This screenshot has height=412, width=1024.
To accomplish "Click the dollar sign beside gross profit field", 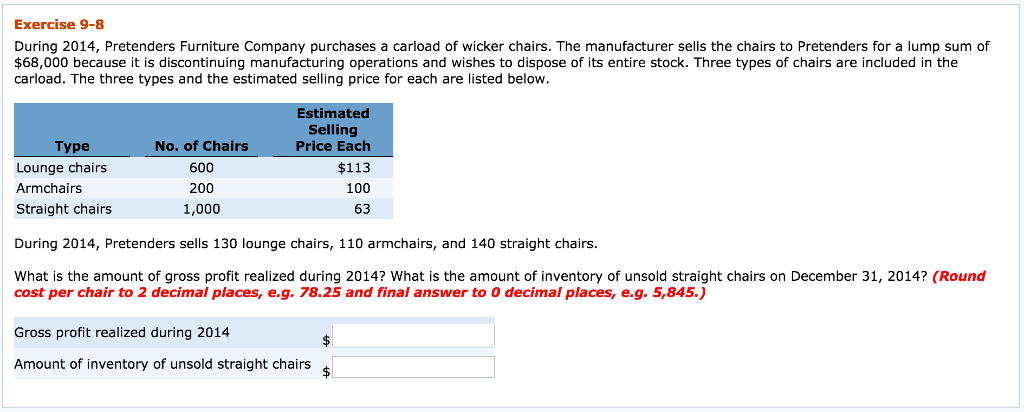I will 327,340.
